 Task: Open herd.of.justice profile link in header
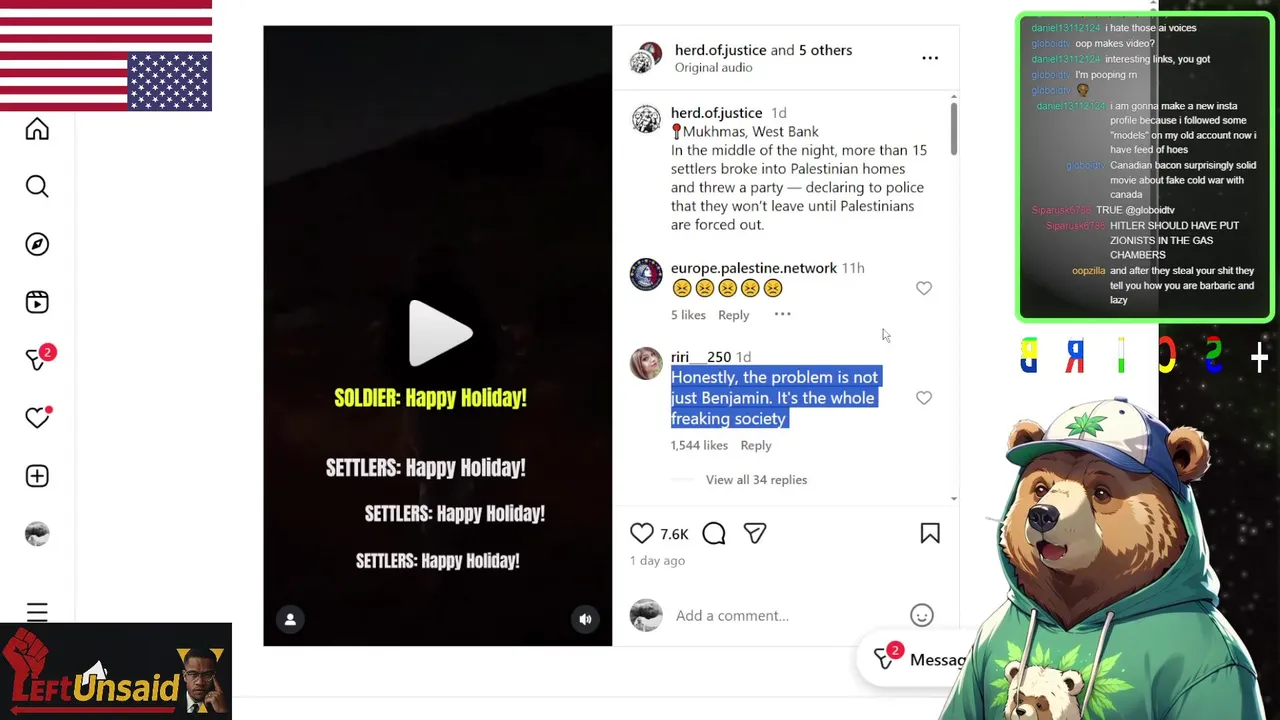[721, 50]
